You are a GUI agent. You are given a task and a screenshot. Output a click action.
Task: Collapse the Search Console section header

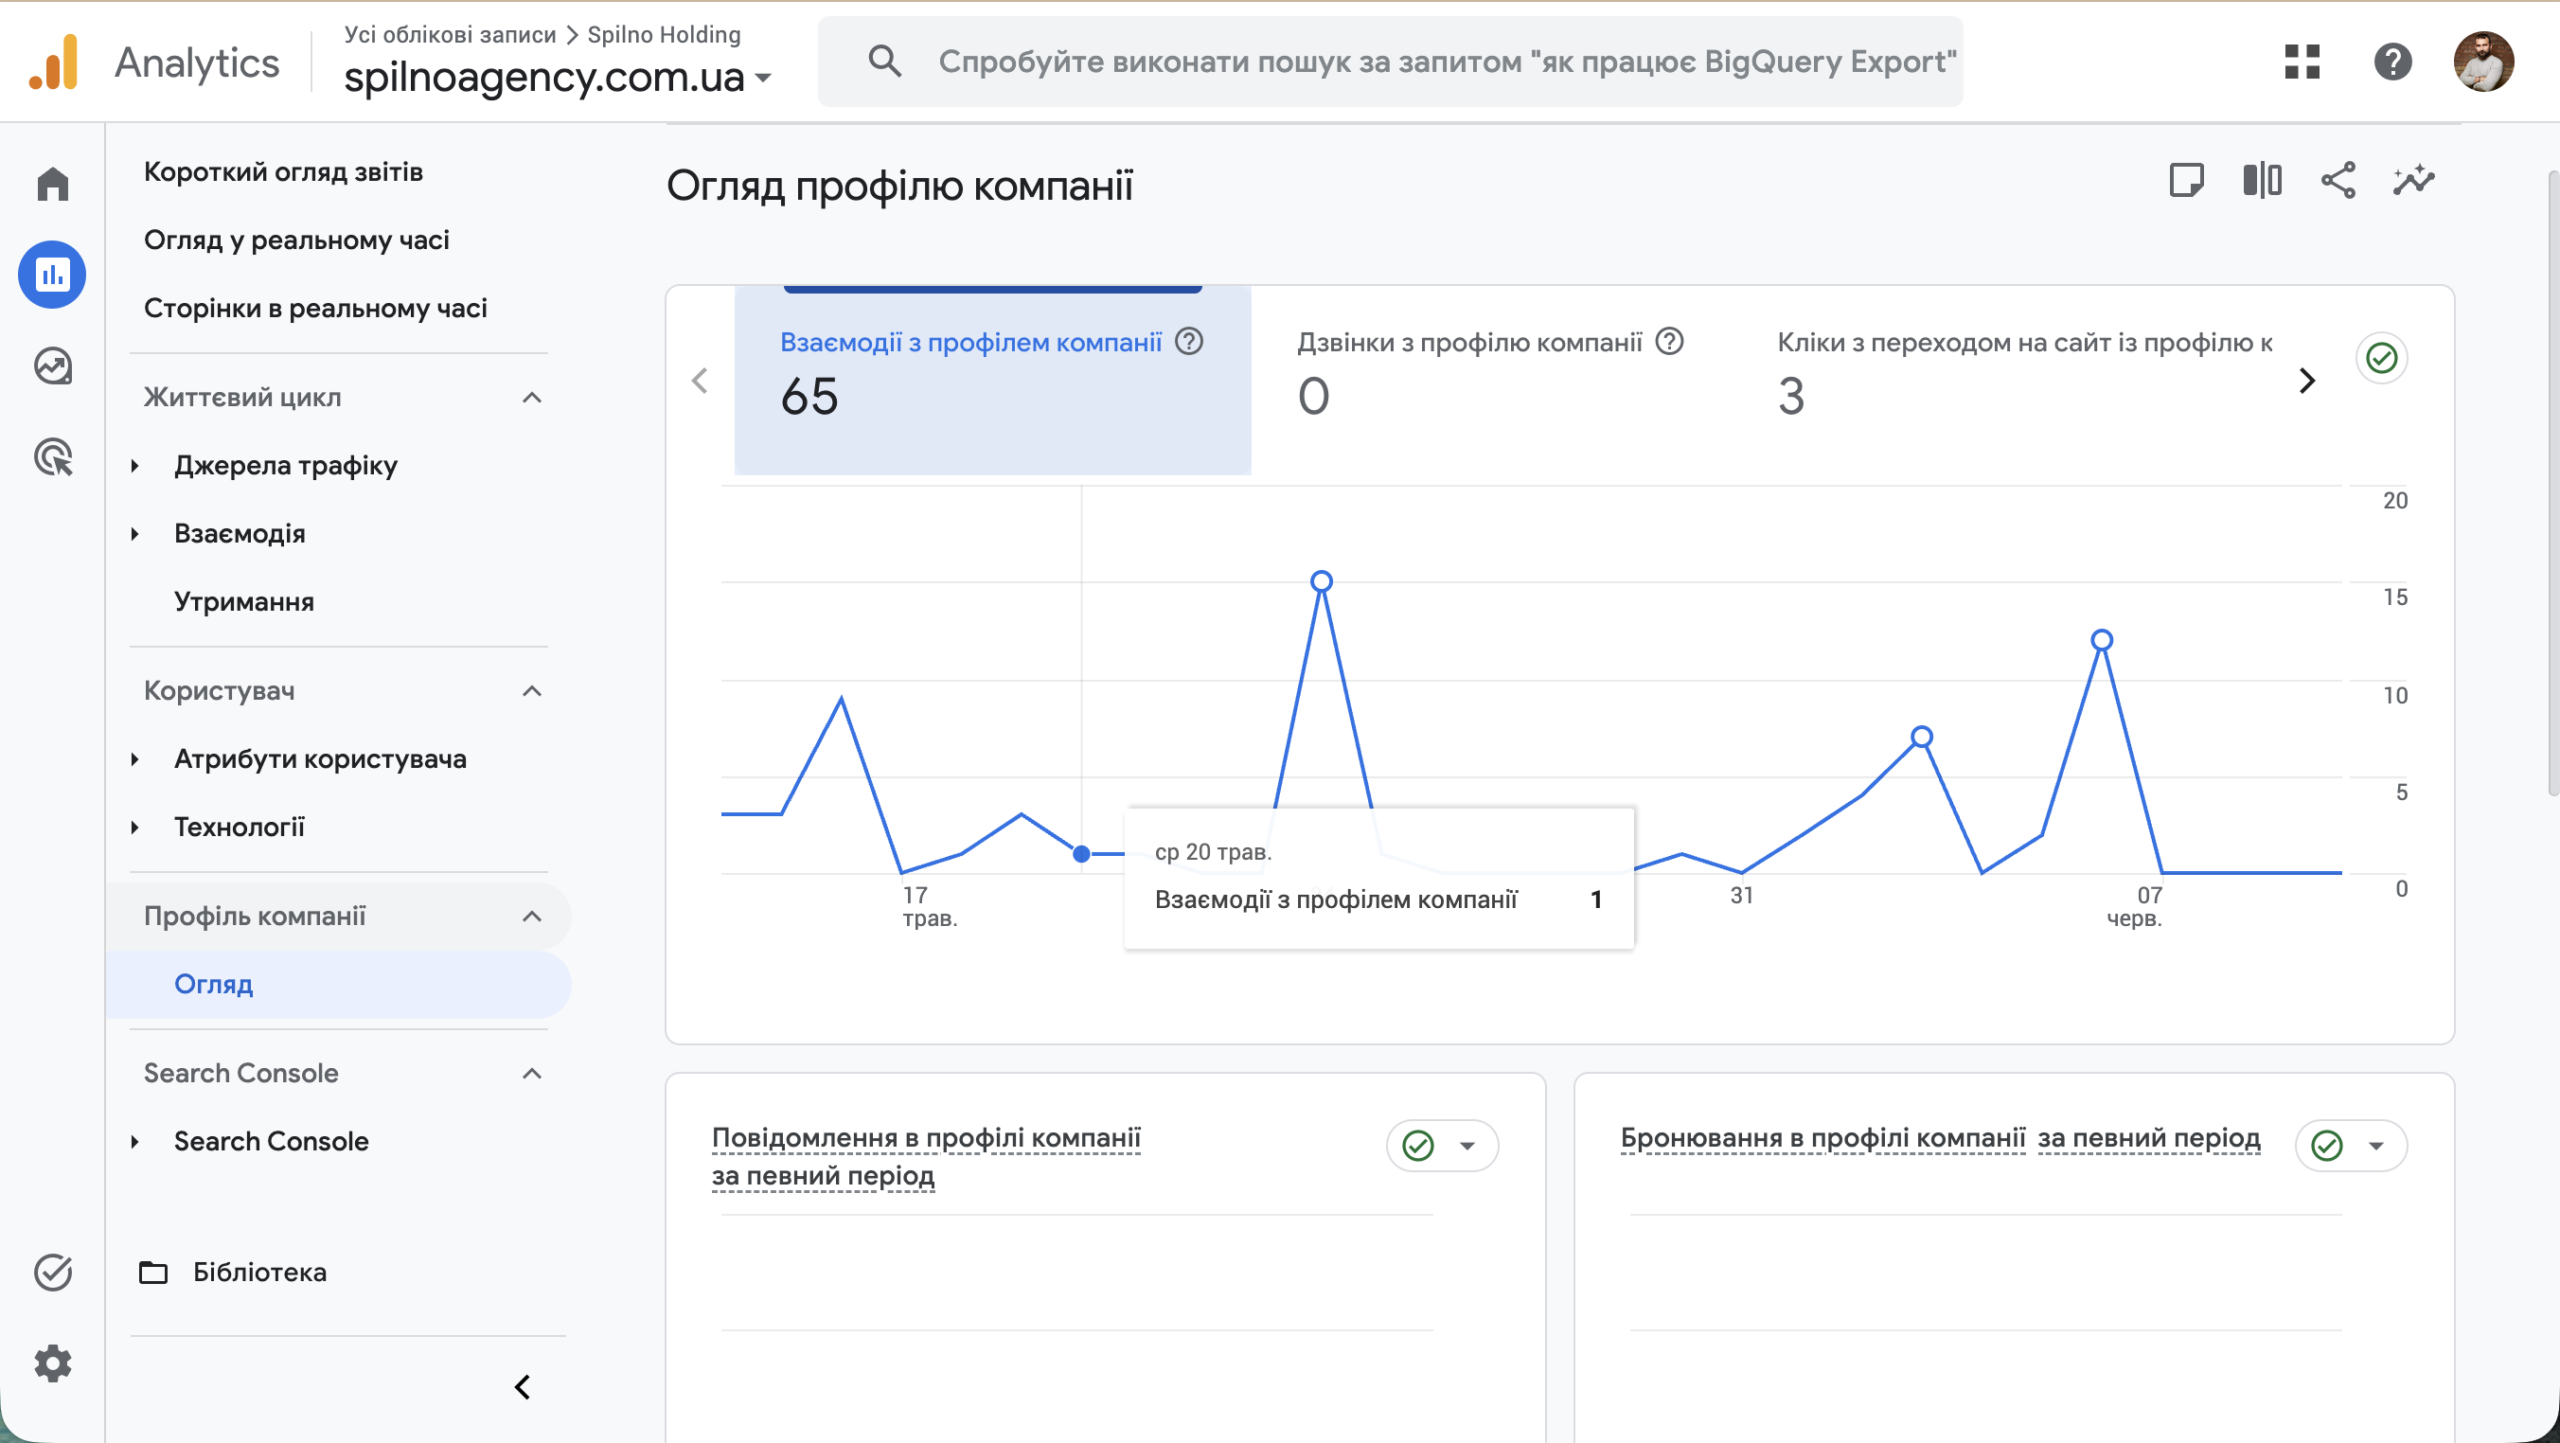[x=532, y=1073]
